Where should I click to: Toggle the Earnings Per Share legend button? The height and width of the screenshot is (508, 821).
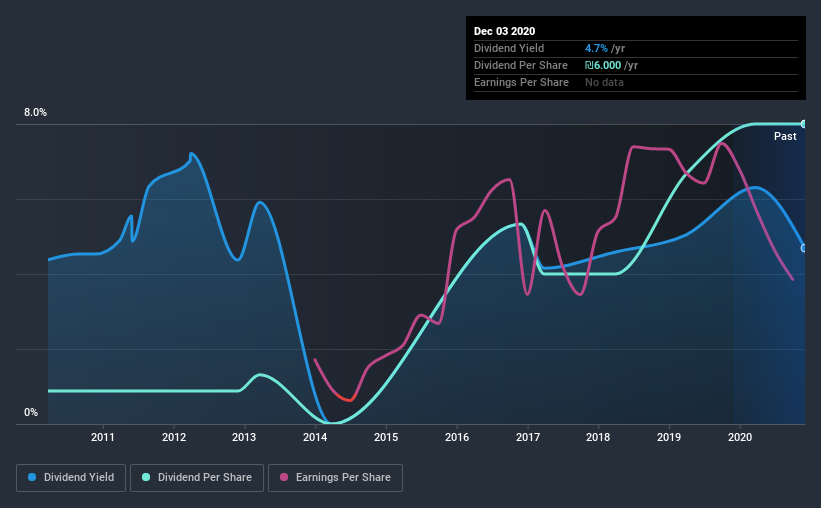pos(335,478)
